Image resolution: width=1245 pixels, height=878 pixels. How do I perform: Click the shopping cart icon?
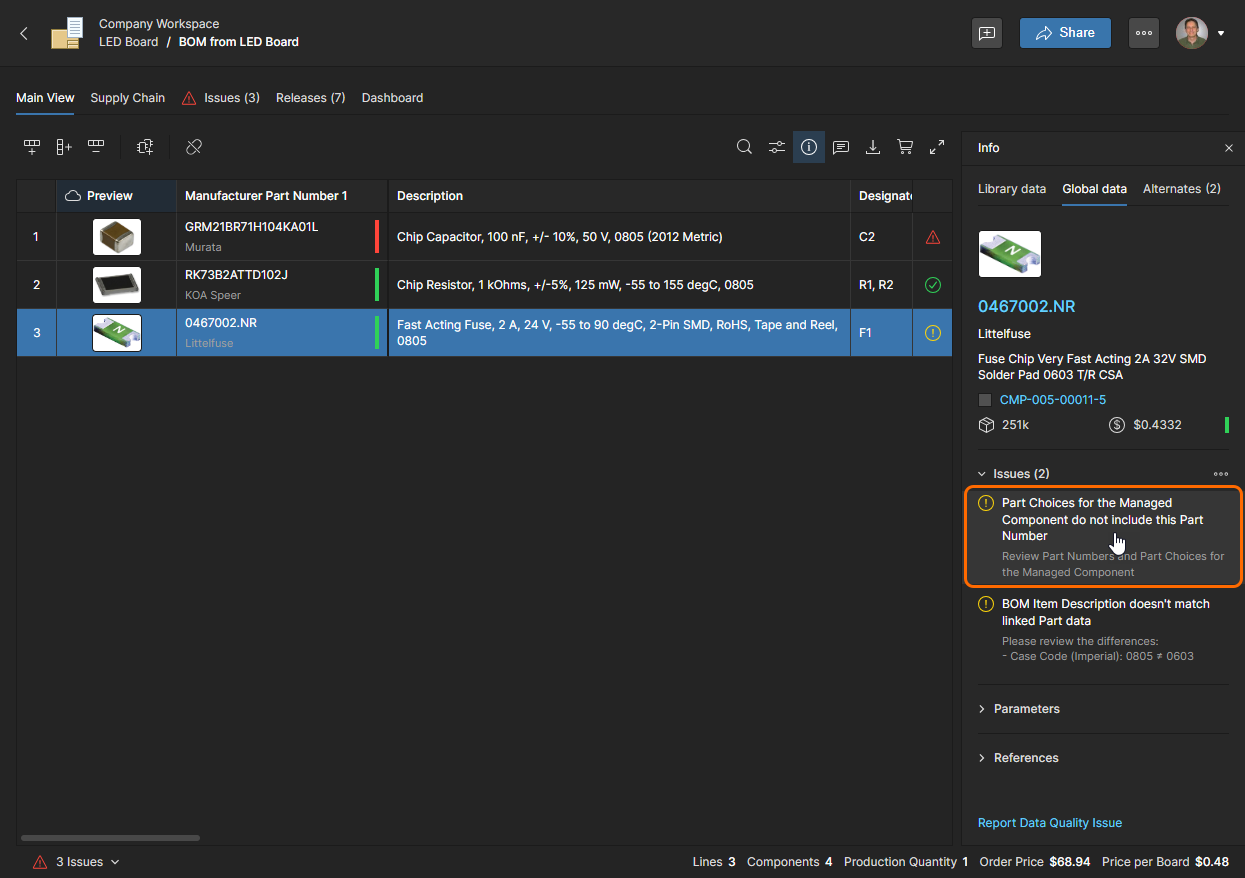coord(905,147)
